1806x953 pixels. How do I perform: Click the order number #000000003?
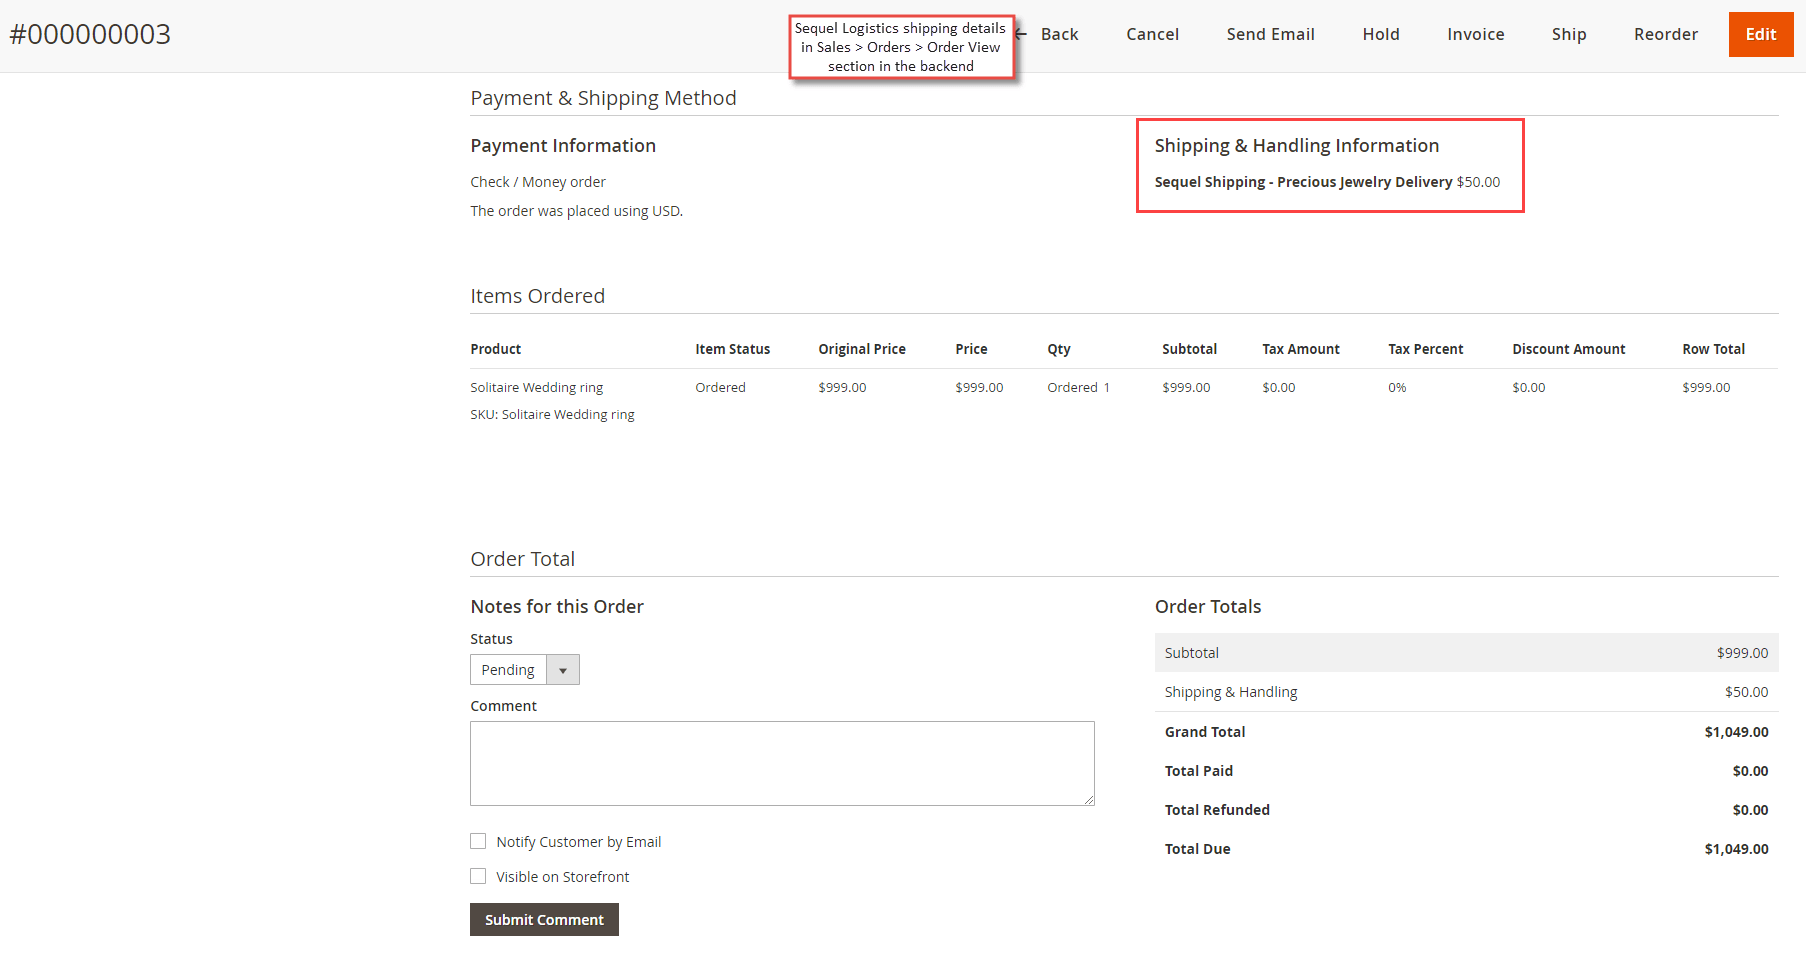tap(91, 33)
